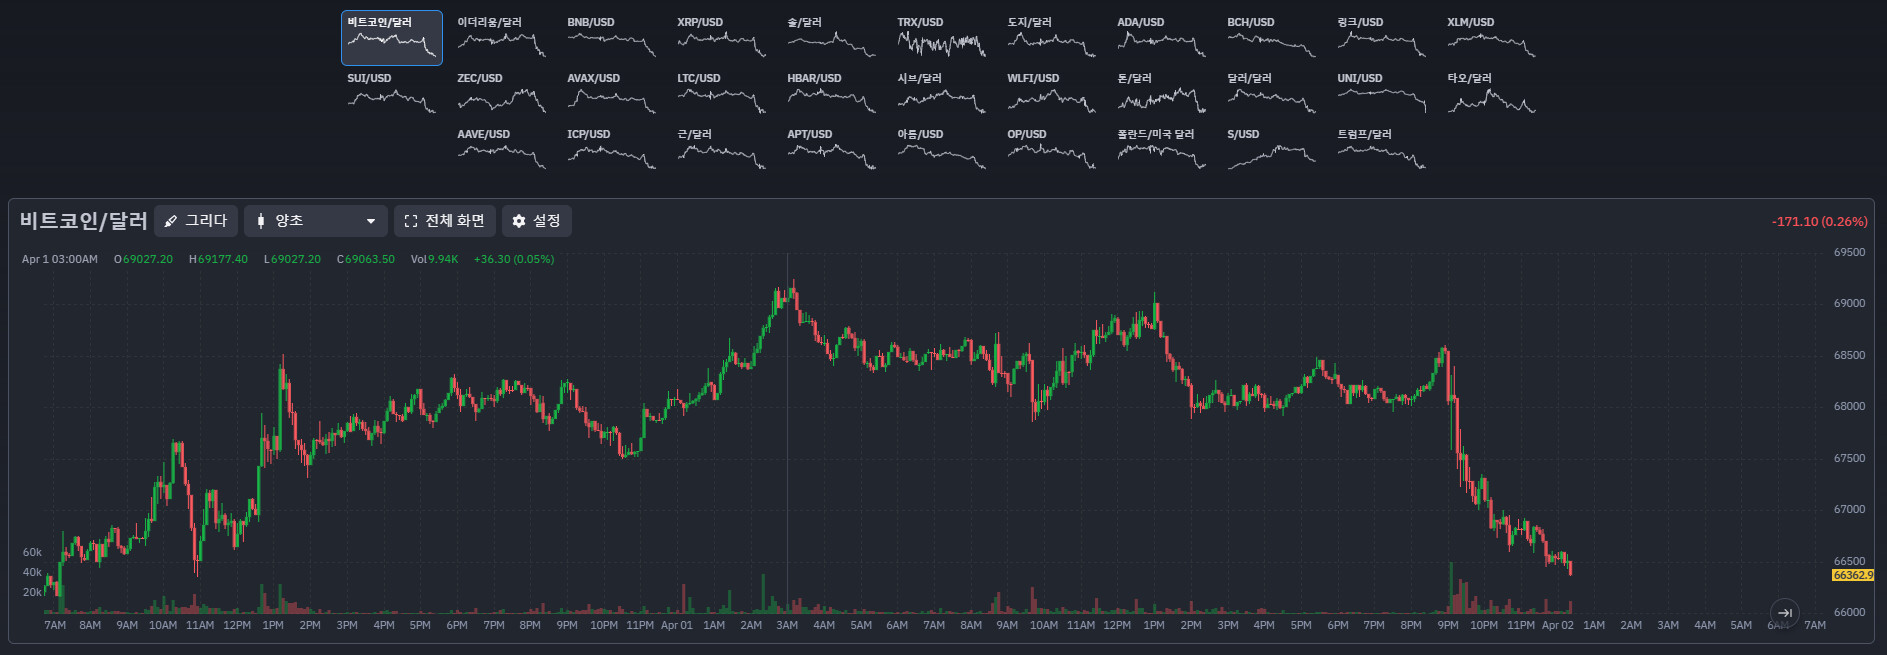Screen dimensions: 1887x655
Task: Switch to the 이더리움/달러 pair
Action: [501, 38]
